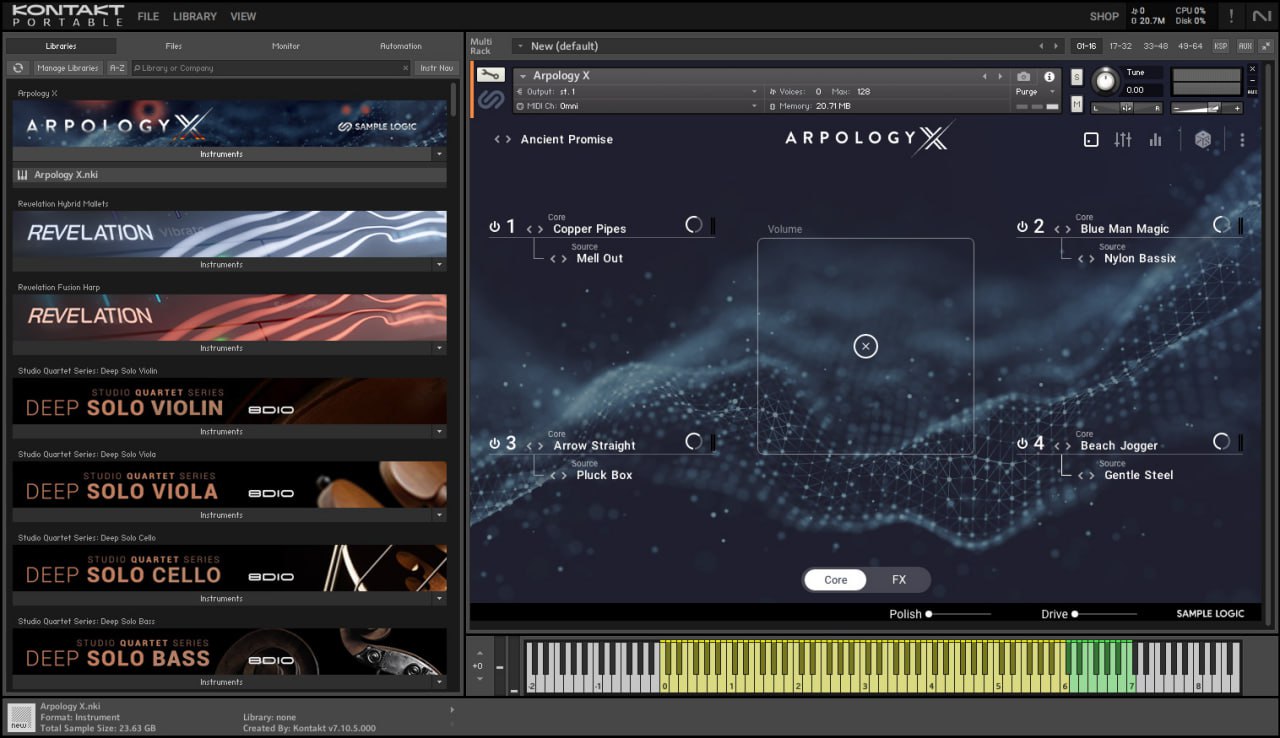This screenshot has width=1280, height=738.
Task: Open the FILE menu
Action: click(x=148, y=16)
